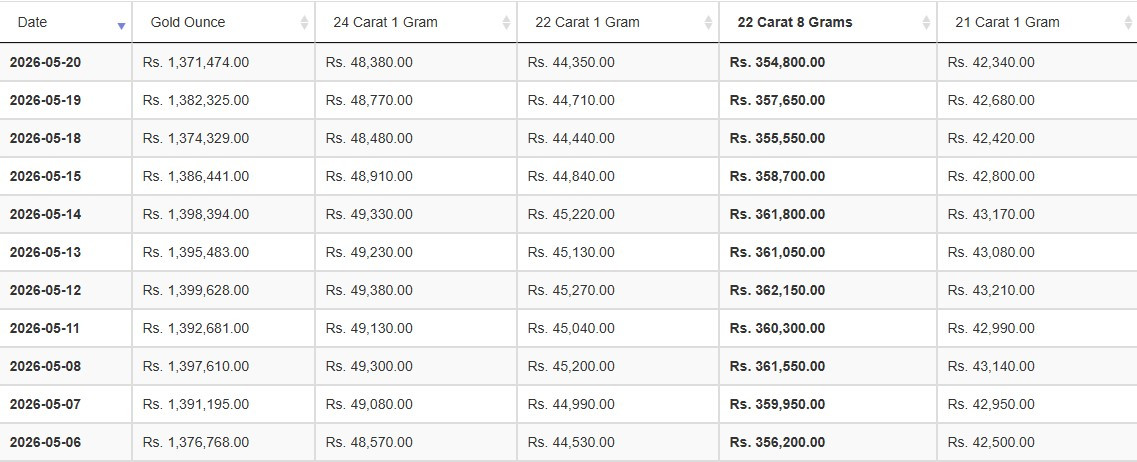Click the 22 Carat 8 Grams sort arrows
This screenshot has width=1137, height=462.
926,22
